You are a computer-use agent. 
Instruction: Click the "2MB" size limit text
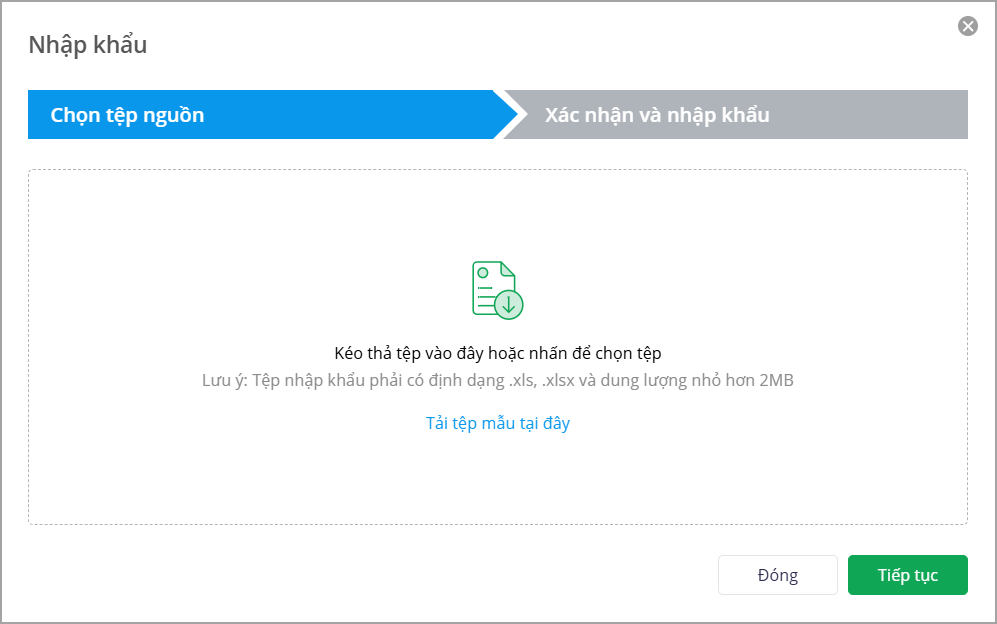[x=776, y=381]
